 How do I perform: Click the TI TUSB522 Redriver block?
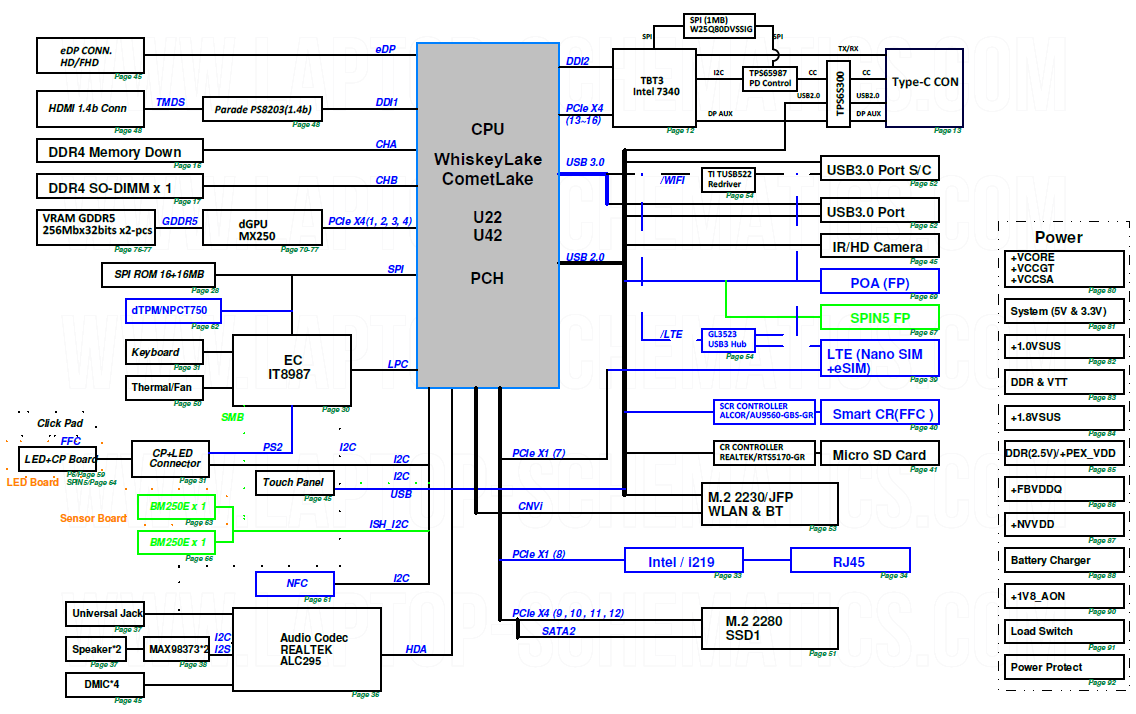pyautogui.click(x=728, y=180)
